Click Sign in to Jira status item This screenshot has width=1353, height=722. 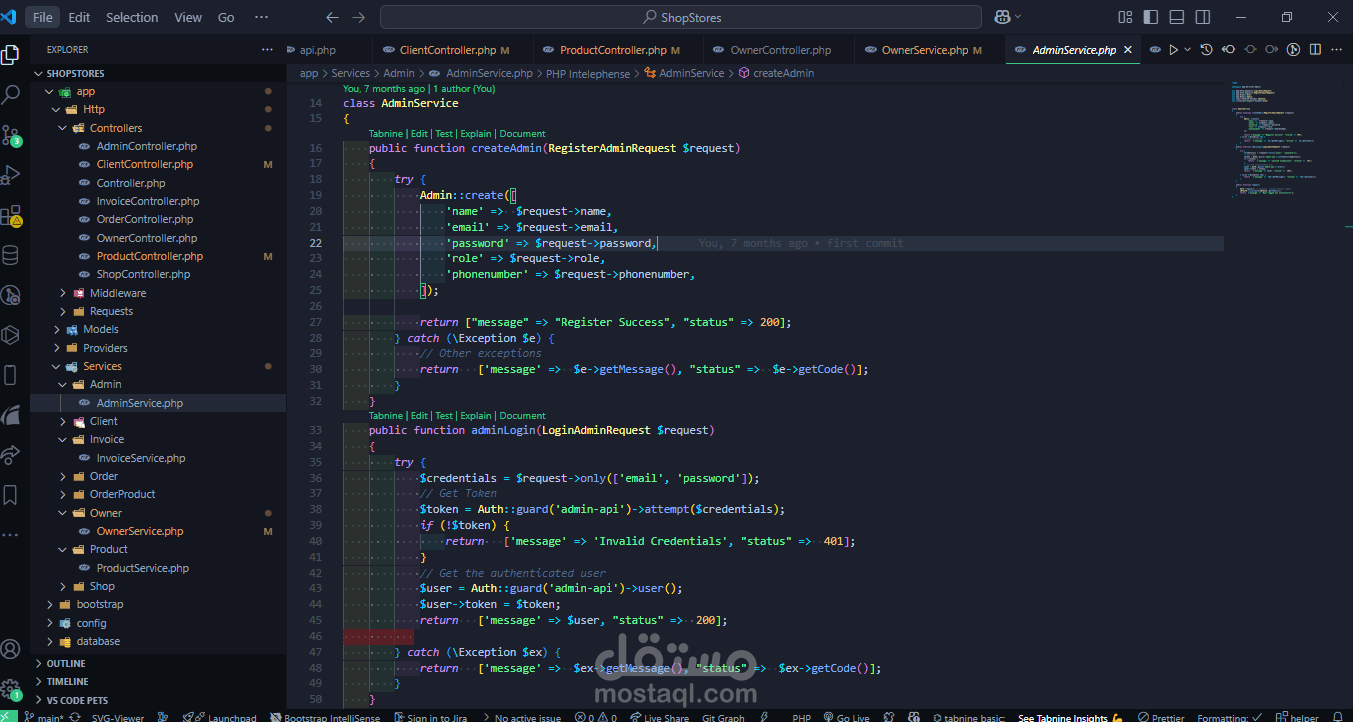pyautogui.click(x=430, y=717)
